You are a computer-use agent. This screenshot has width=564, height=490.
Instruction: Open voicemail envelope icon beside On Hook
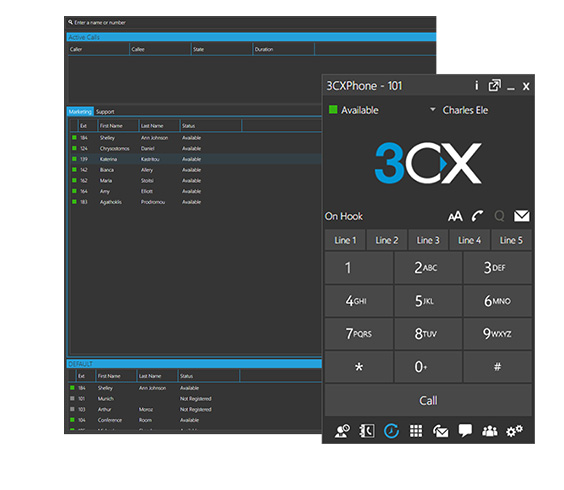pos(522,216)
